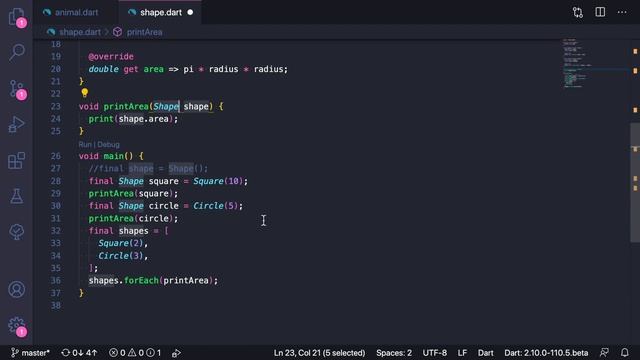The width and height of the screenshot is (640, 360).
Task: Select the shape.dart tab
Action: click(161, 13)
